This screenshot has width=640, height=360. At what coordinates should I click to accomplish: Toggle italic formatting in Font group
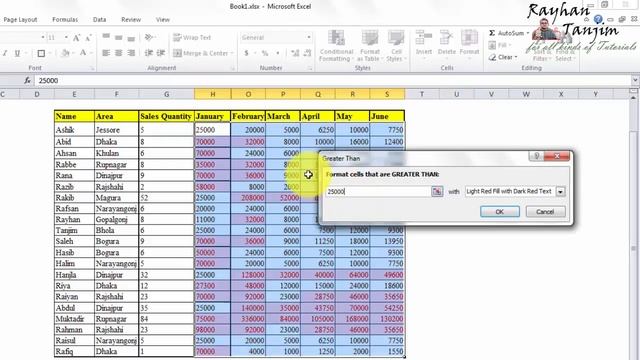(5, 53)
